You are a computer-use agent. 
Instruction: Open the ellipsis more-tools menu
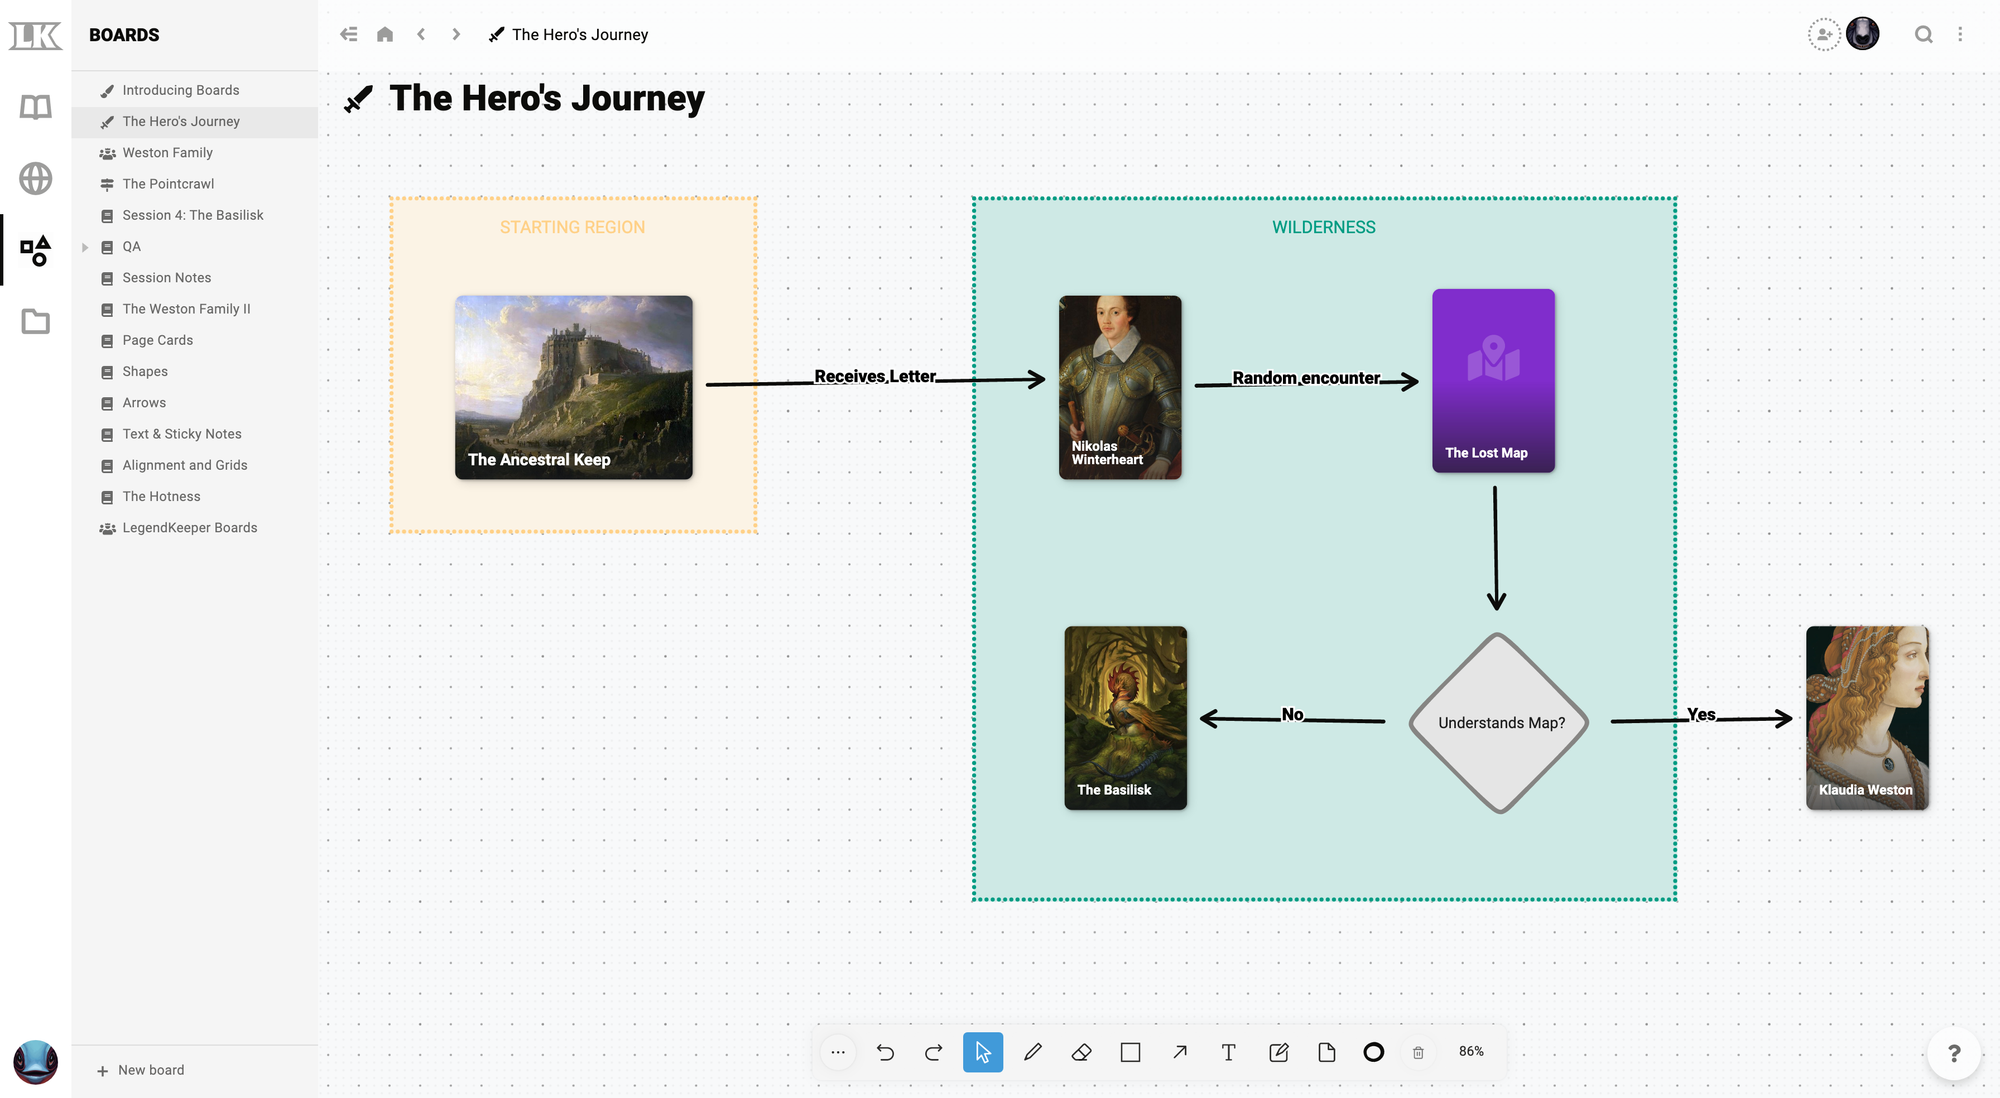pyautogui.click(x=838, y=1052)
